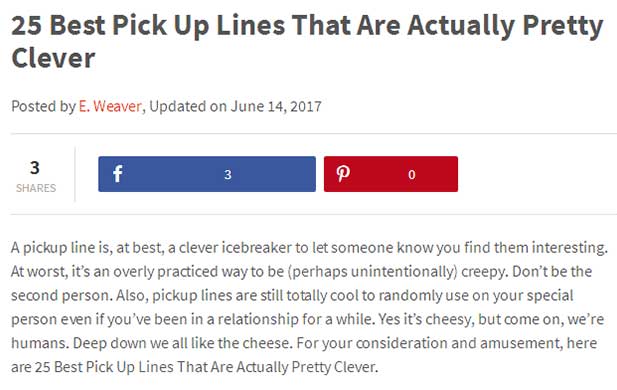Click the Facebook f icon
Viewport: 617px width, 390px height.
(117, 174)
